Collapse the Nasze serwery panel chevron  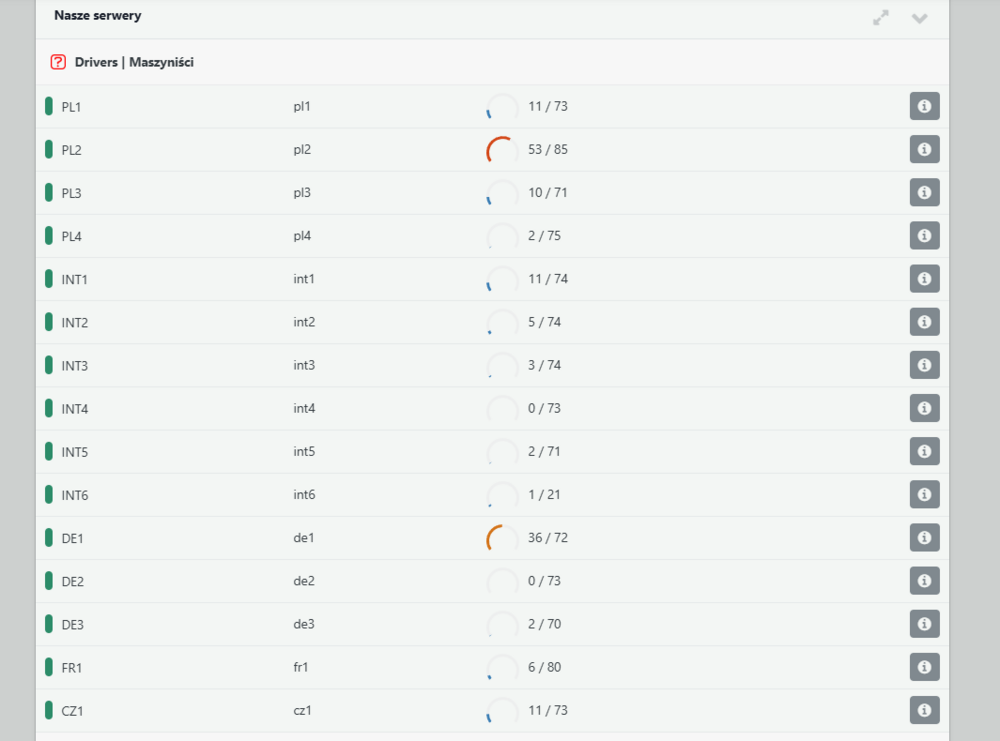coord(920,18)
